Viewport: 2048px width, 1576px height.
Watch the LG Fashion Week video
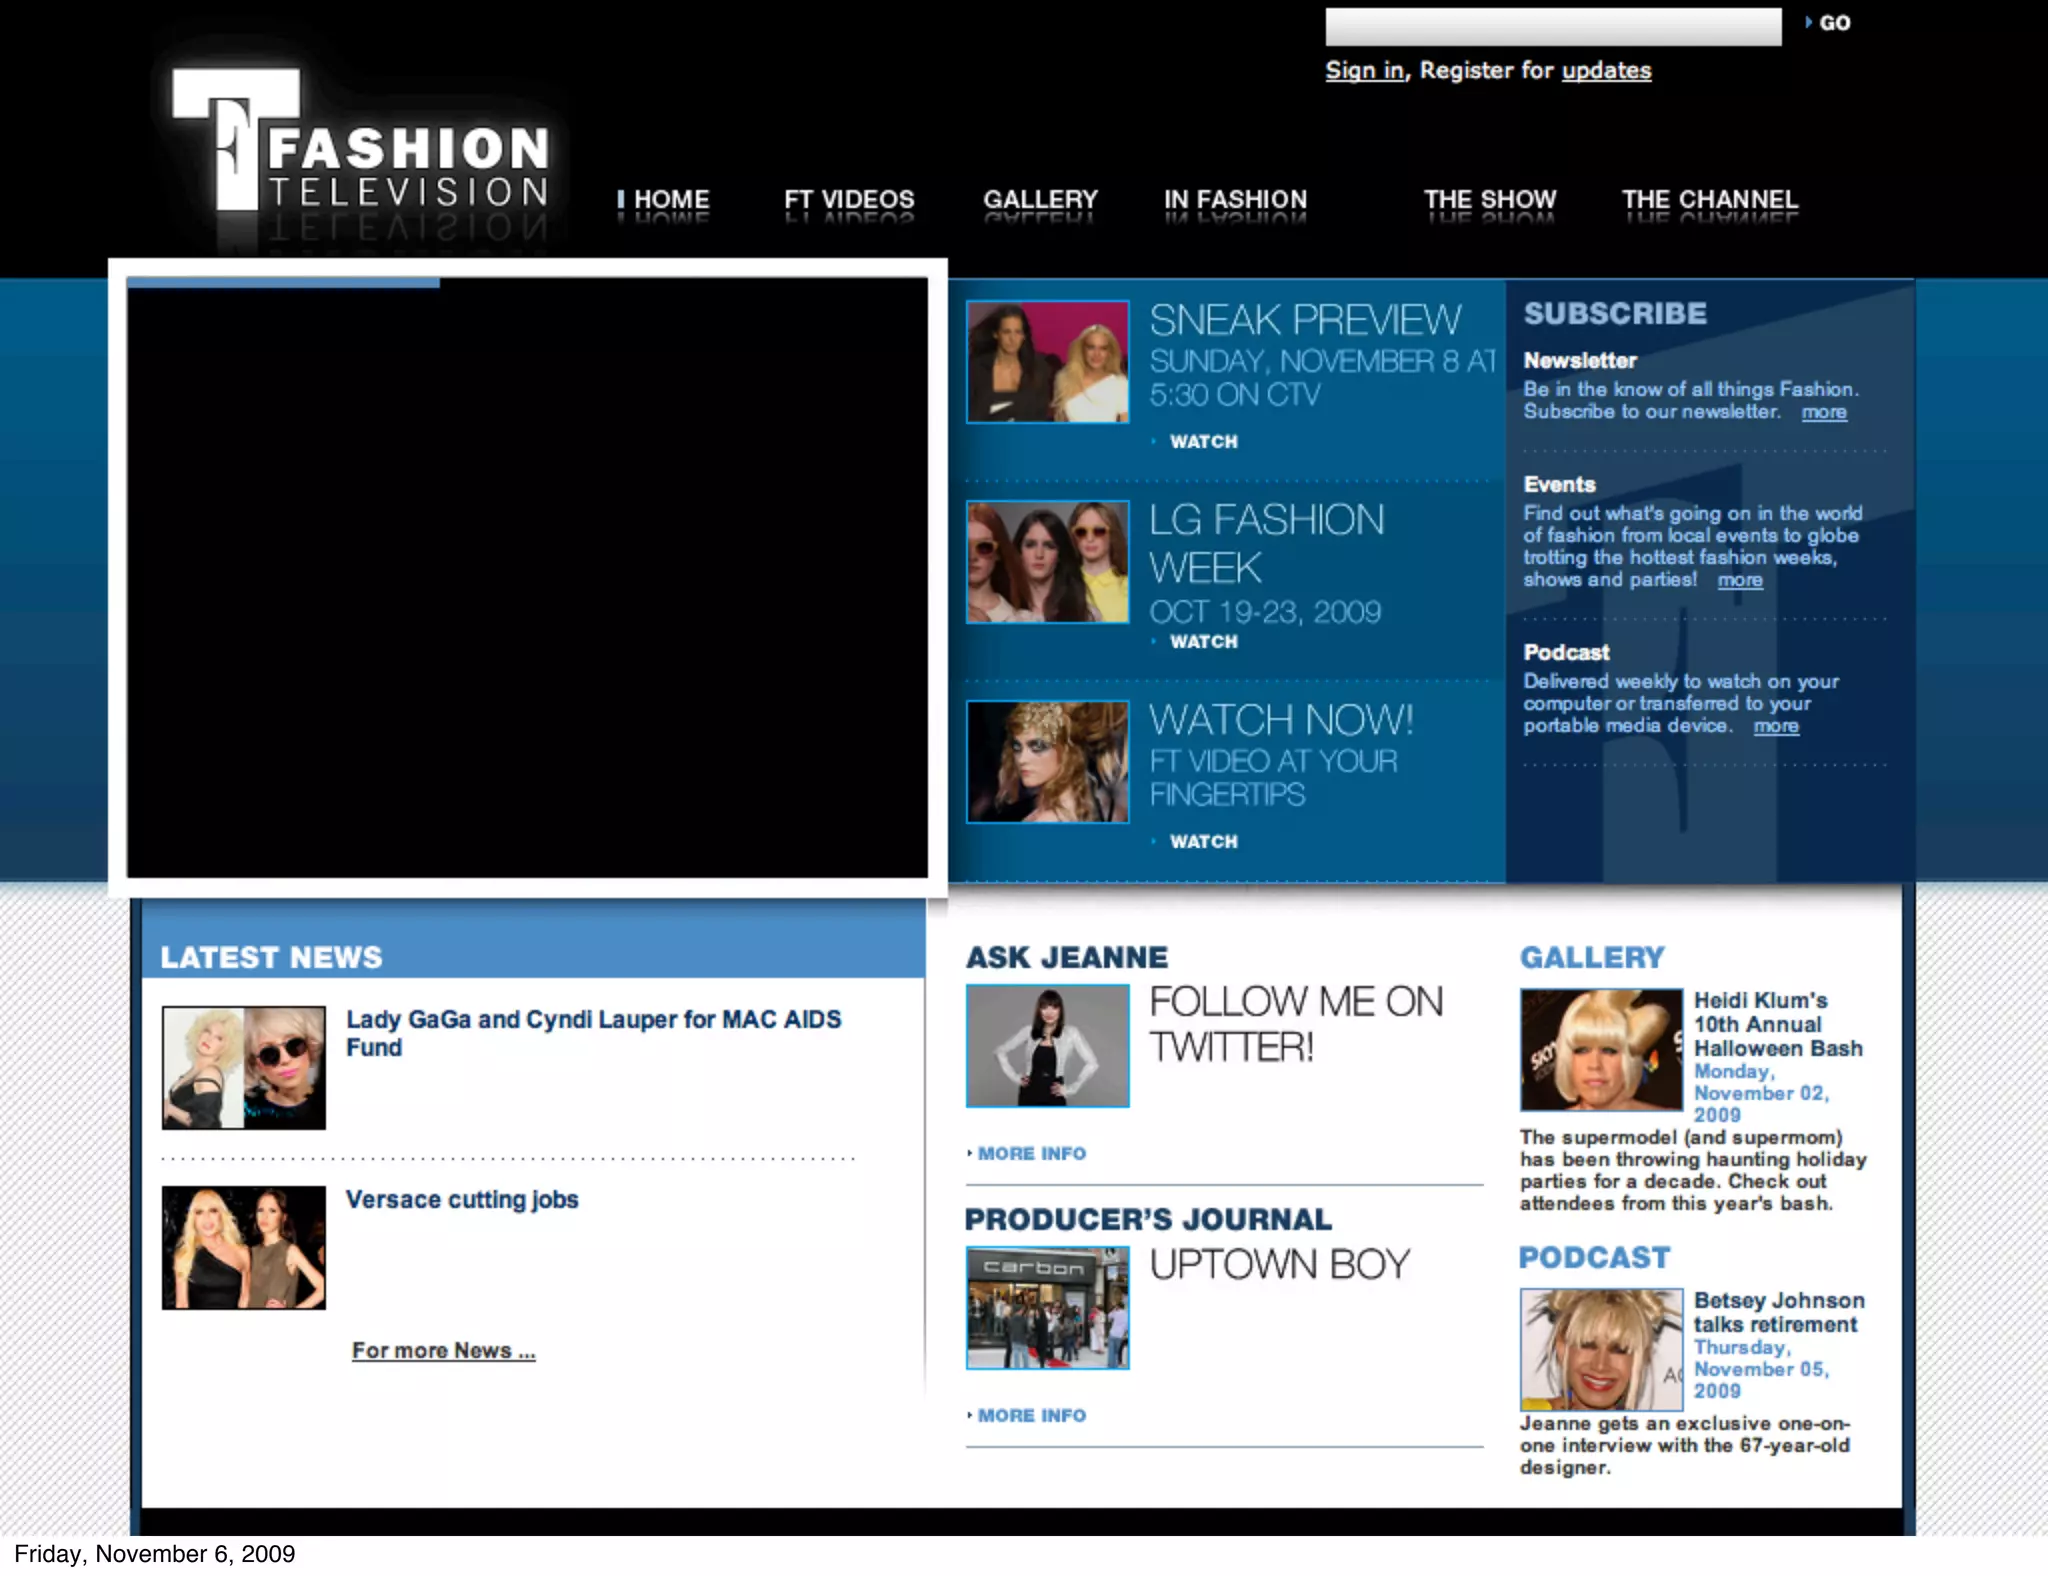click(1203, 641)
